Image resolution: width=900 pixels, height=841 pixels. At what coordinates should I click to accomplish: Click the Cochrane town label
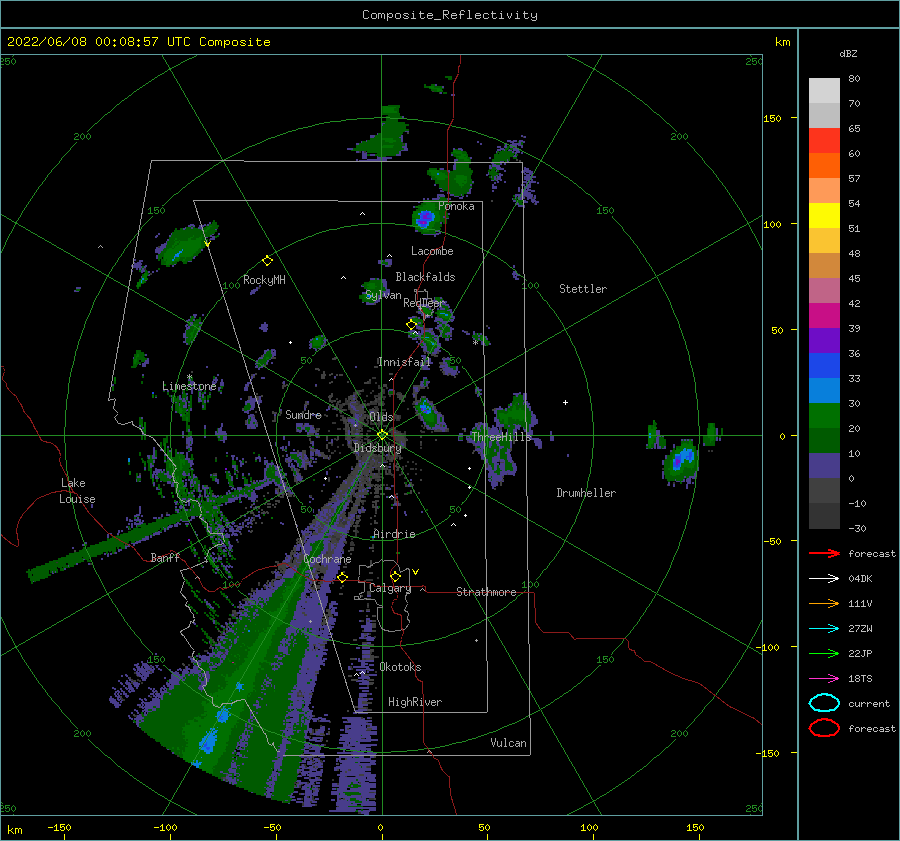327,559
